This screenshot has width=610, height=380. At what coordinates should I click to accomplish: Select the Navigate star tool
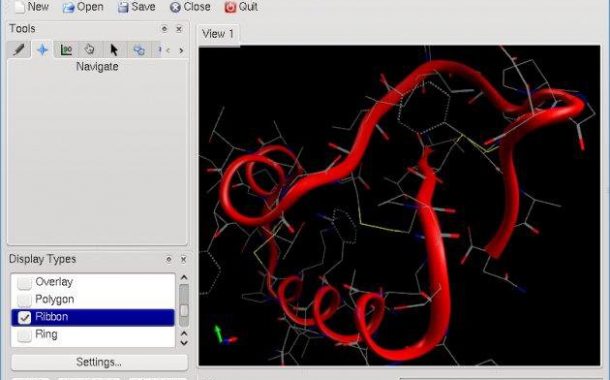(x=42, y=50)
